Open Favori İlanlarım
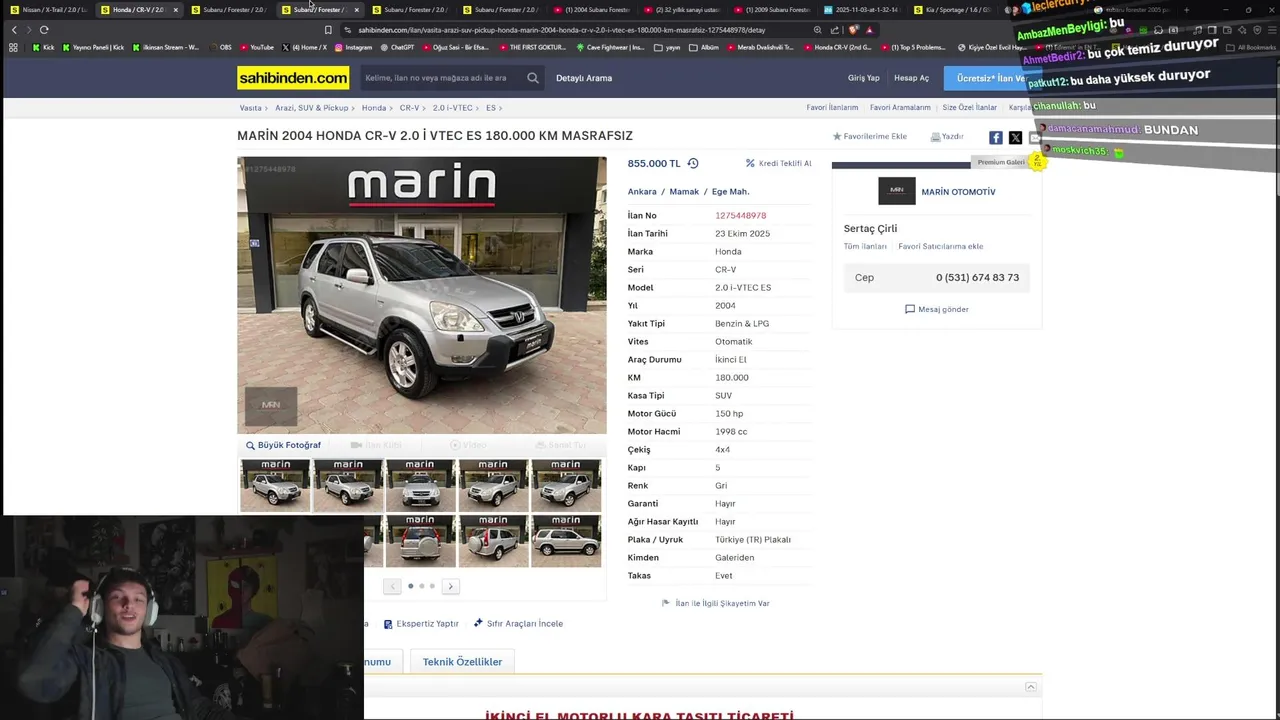Screen dimensions: 1280x720 point(832,108)
